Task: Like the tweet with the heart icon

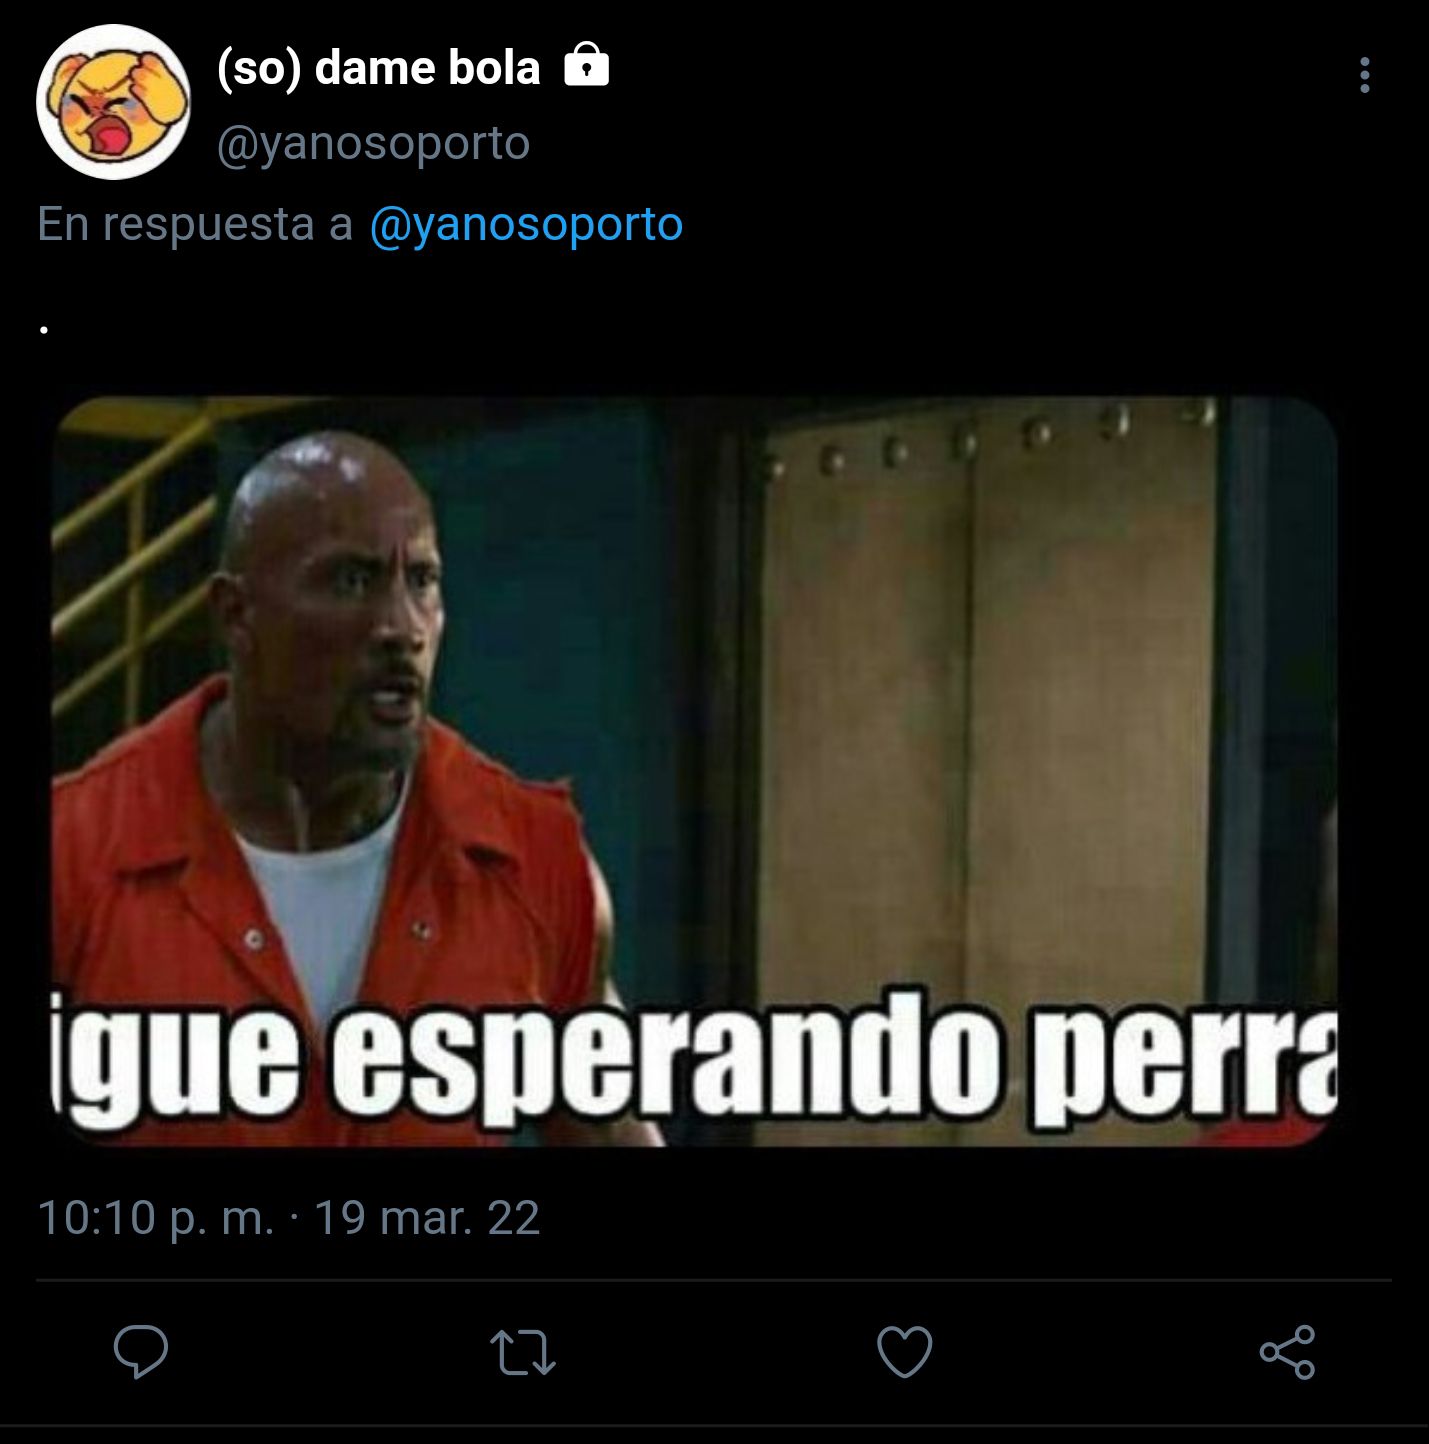Action: pos(904,1352)
